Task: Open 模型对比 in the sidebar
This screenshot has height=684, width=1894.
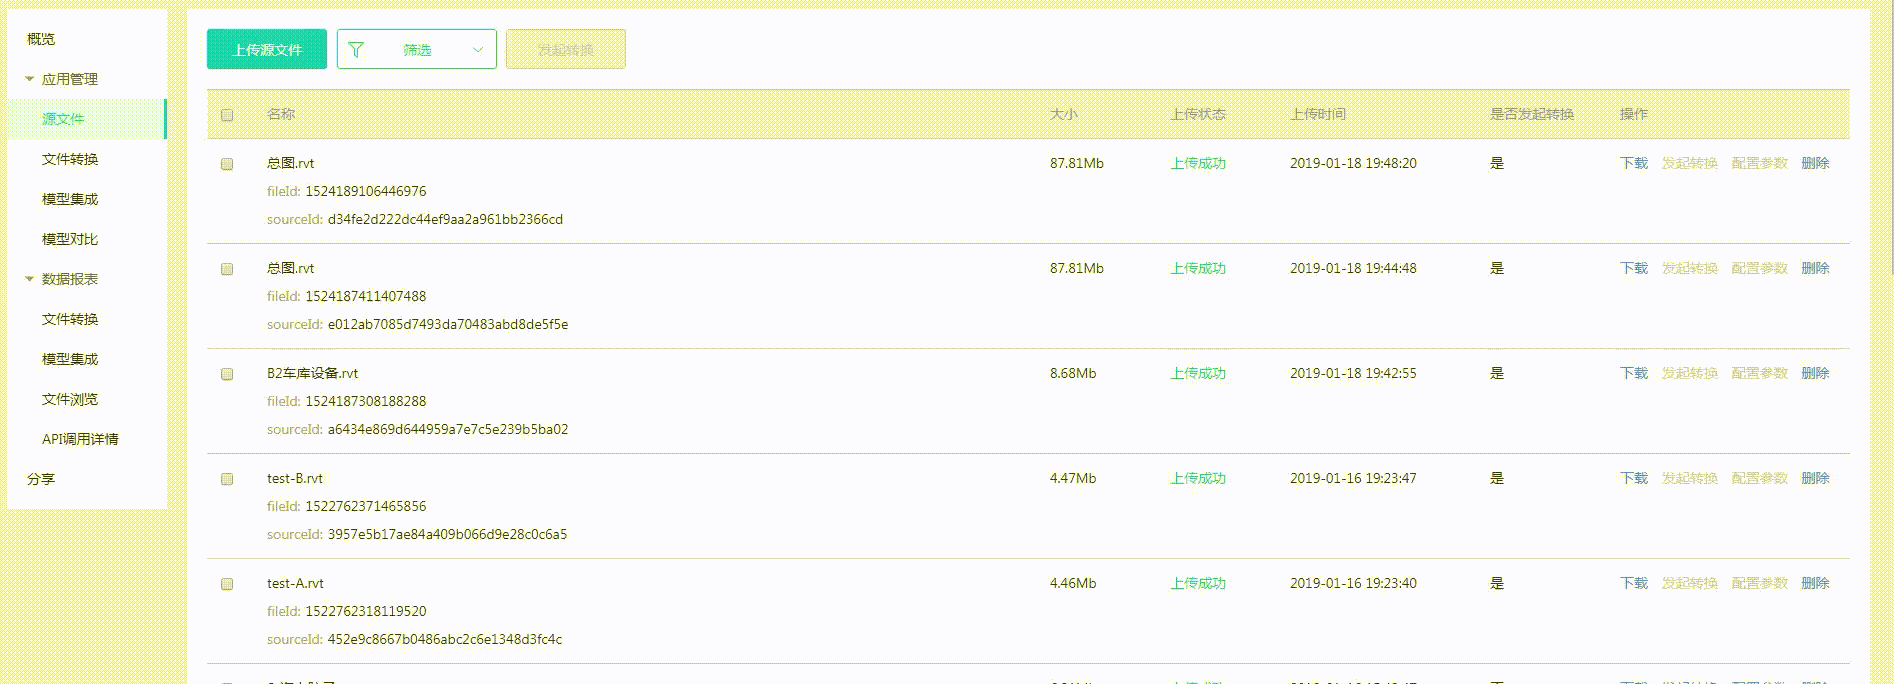Action: click(70, 239)
